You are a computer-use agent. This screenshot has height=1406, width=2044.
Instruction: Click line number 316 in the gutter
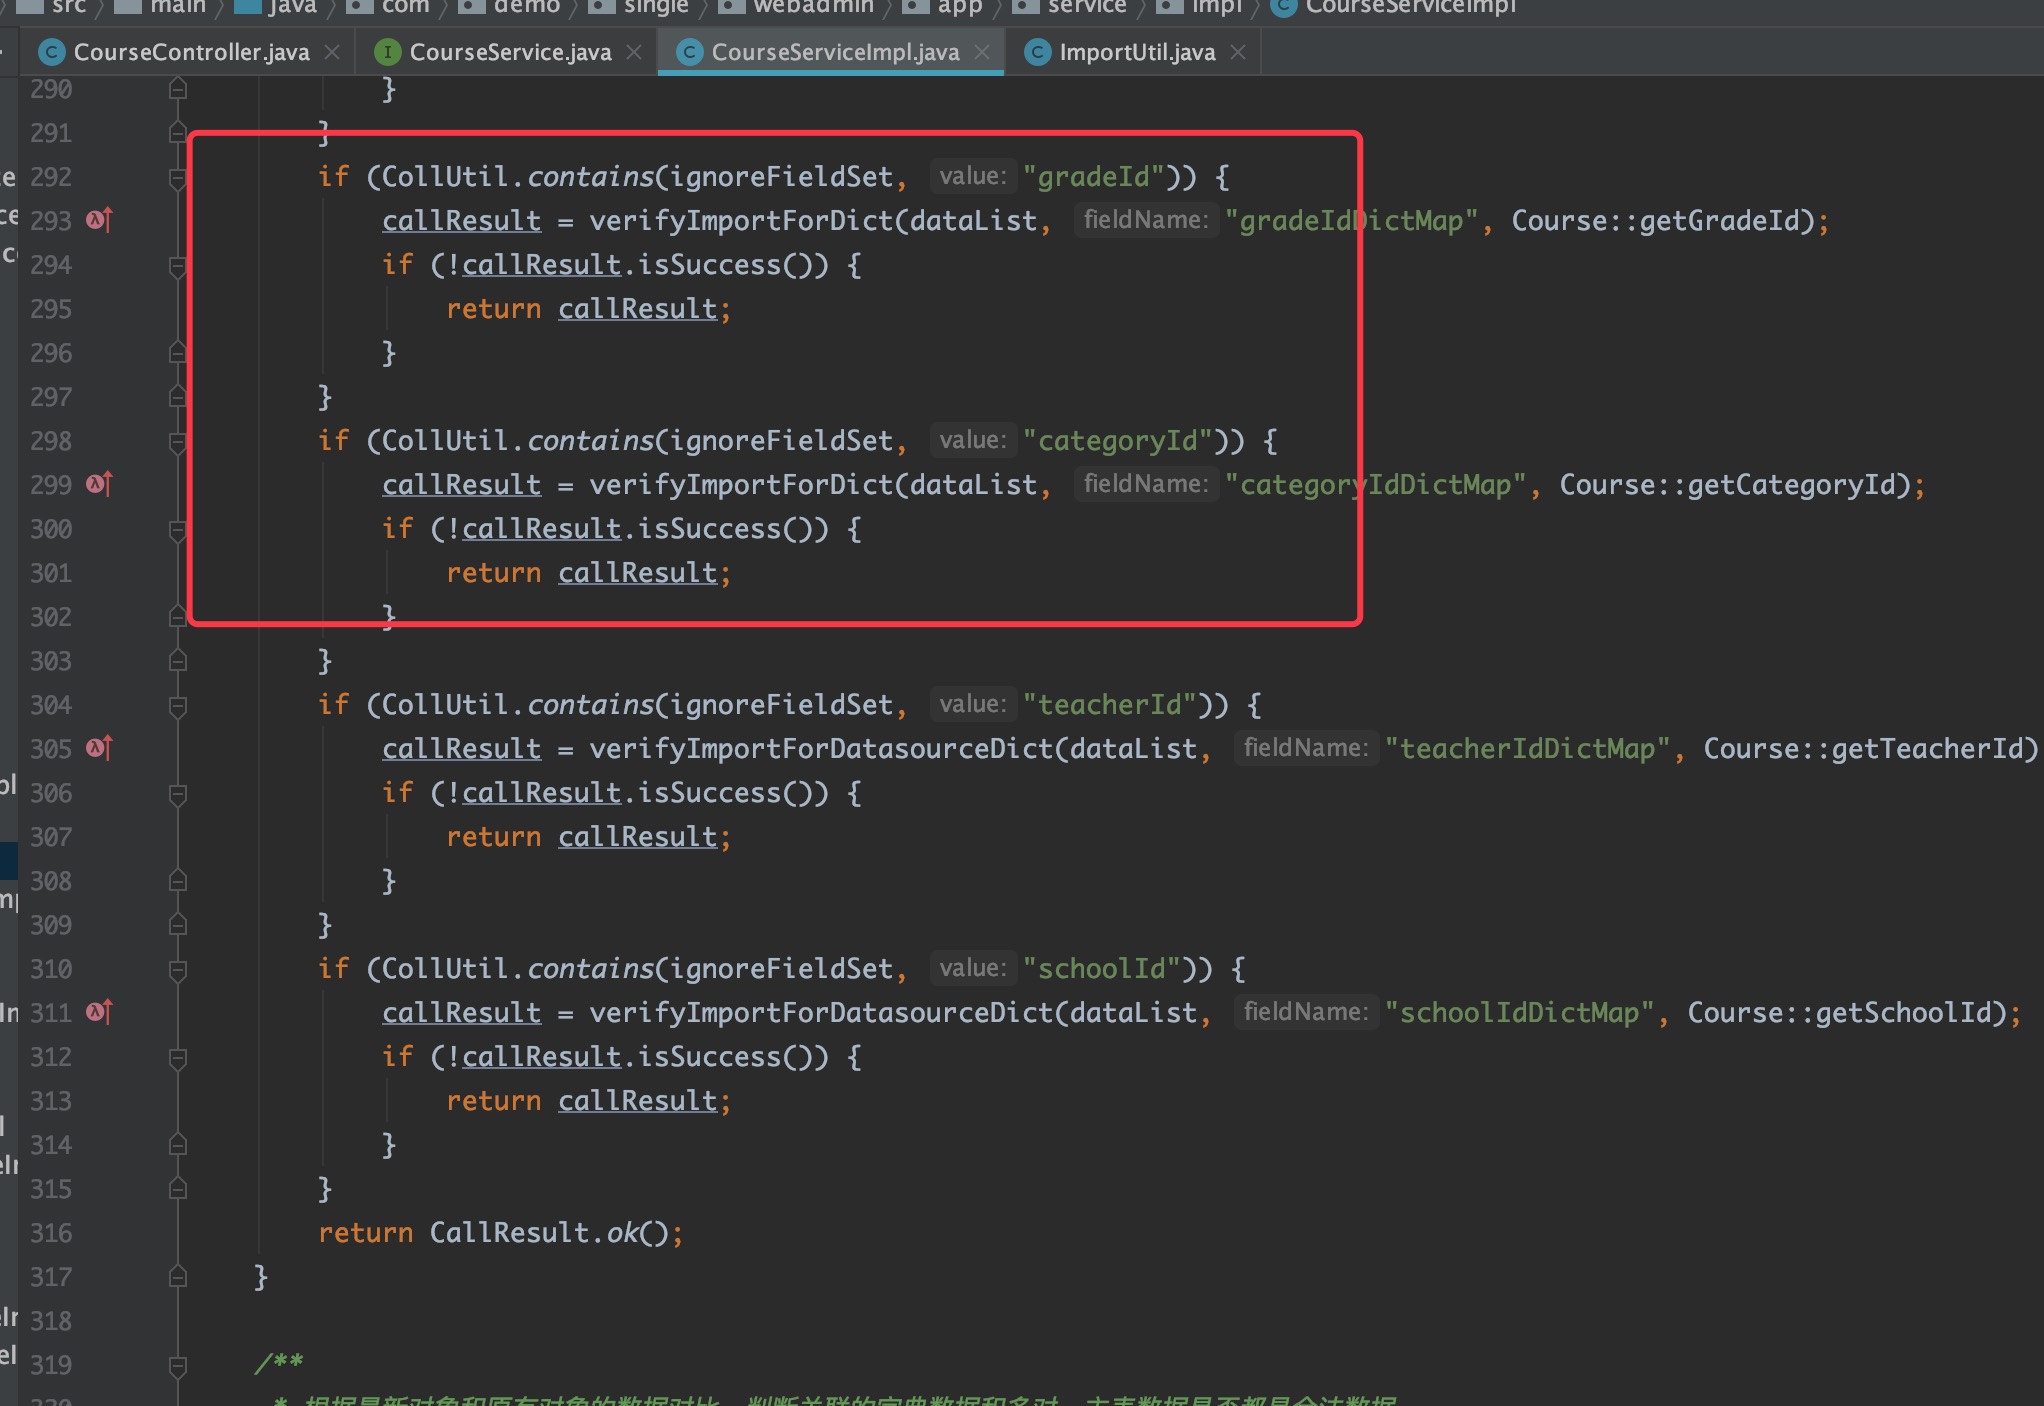(x=51, y=1233)
